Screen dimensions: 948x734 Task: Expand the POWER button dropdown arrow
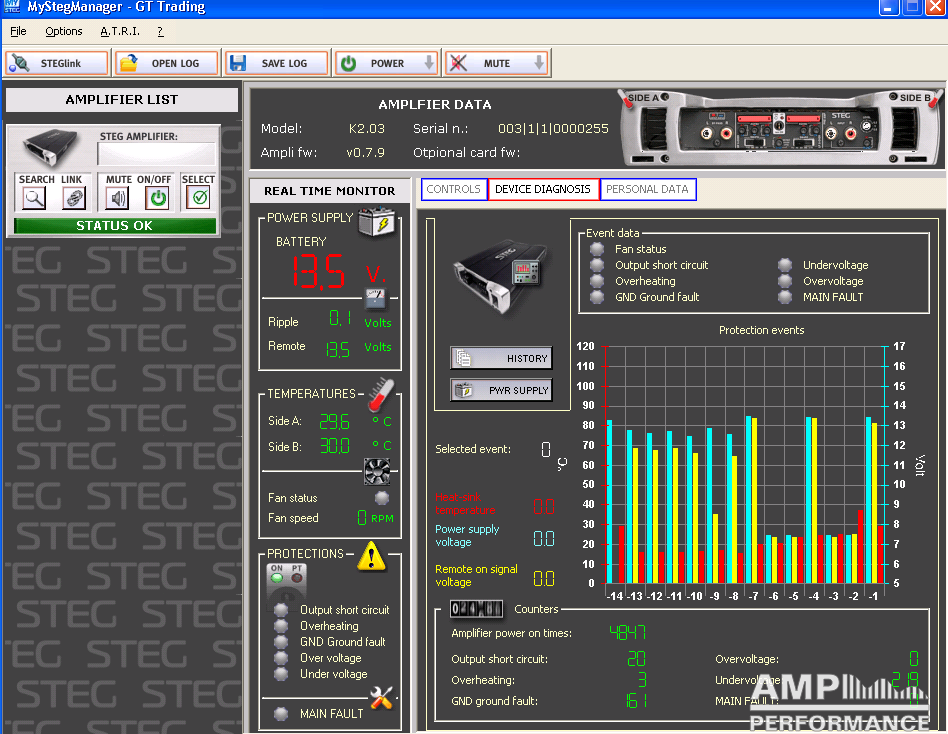pos(429,63)
